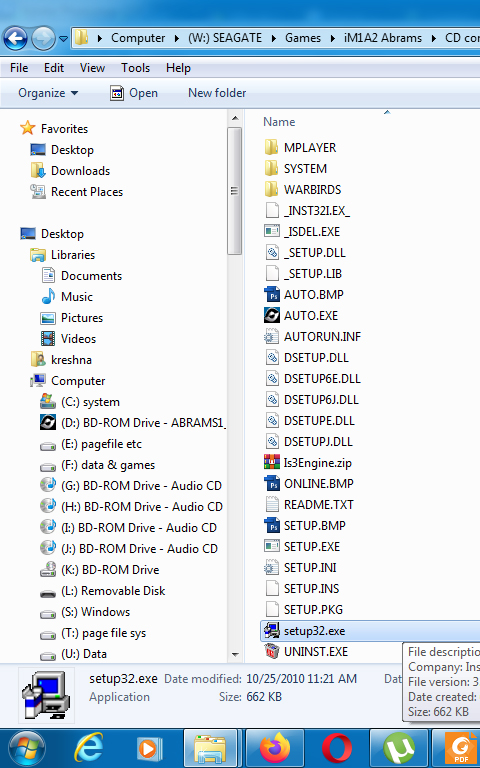Select SETUP.INI file icon
Image resolution: width=480 pixels, height=768 pixels.
[x=271, y=568]
